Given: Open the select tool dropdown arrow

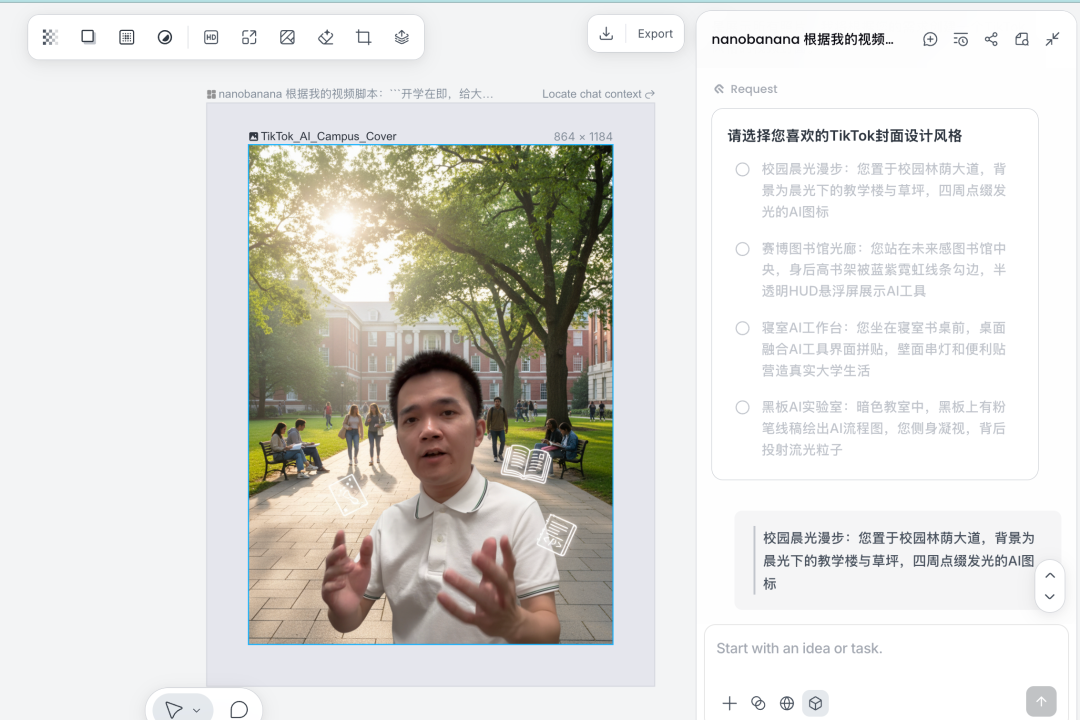Looking at the screenshot, I should click(196, 710).
